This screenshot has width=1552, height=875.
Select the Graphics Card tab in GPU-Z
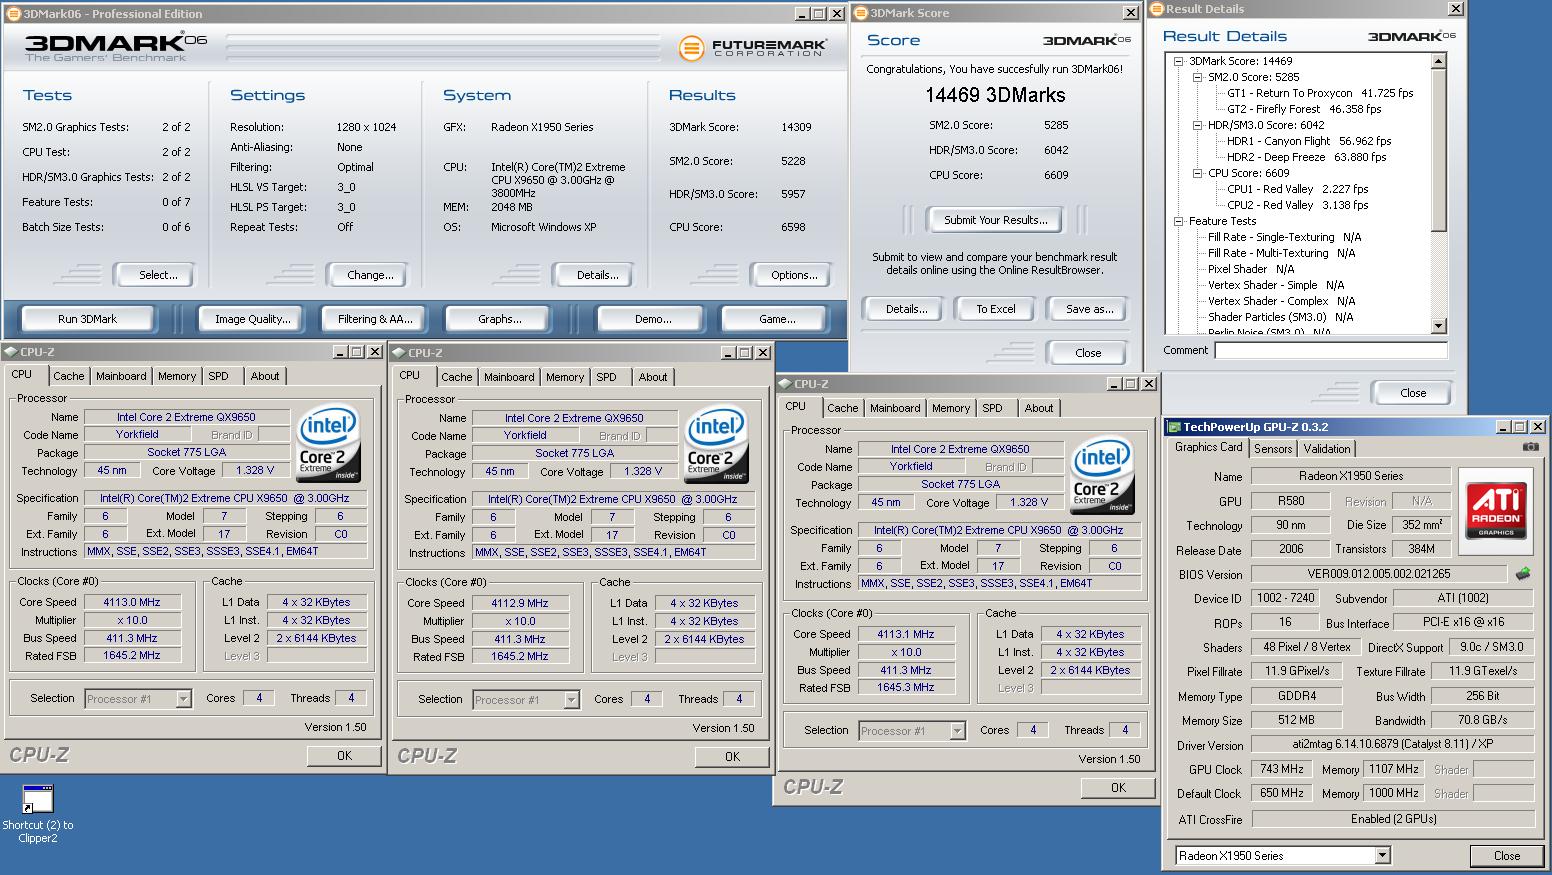(x=1208, y=447)
